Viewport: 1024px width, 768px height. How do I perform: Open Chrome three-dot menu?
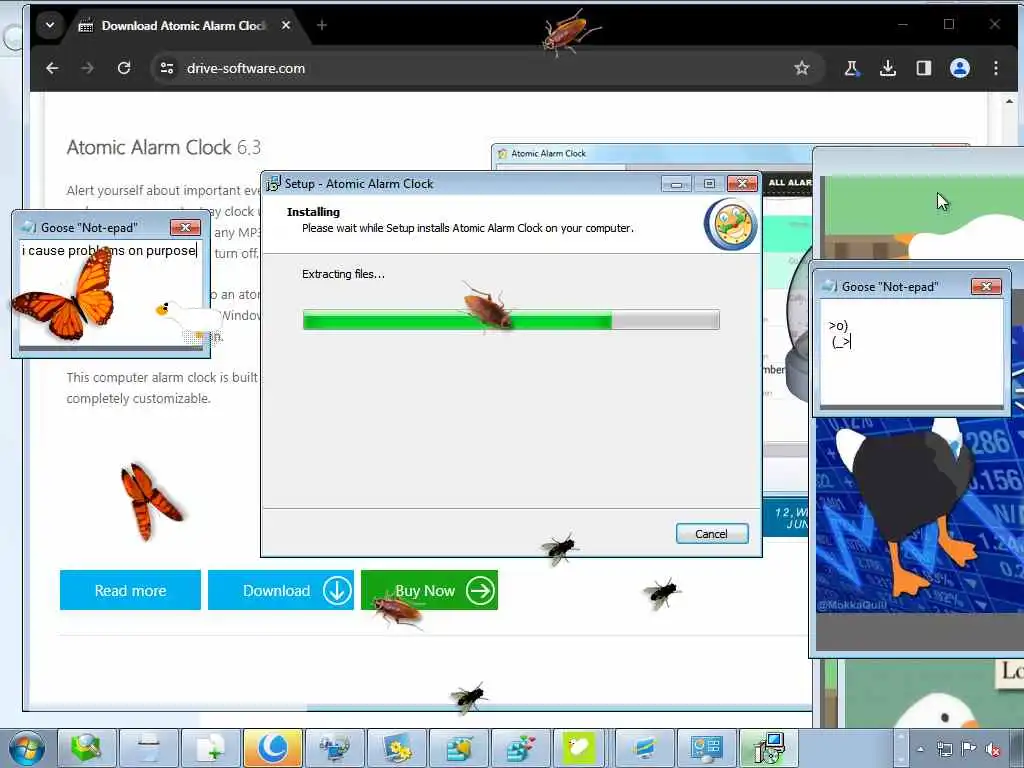point(995,68)
